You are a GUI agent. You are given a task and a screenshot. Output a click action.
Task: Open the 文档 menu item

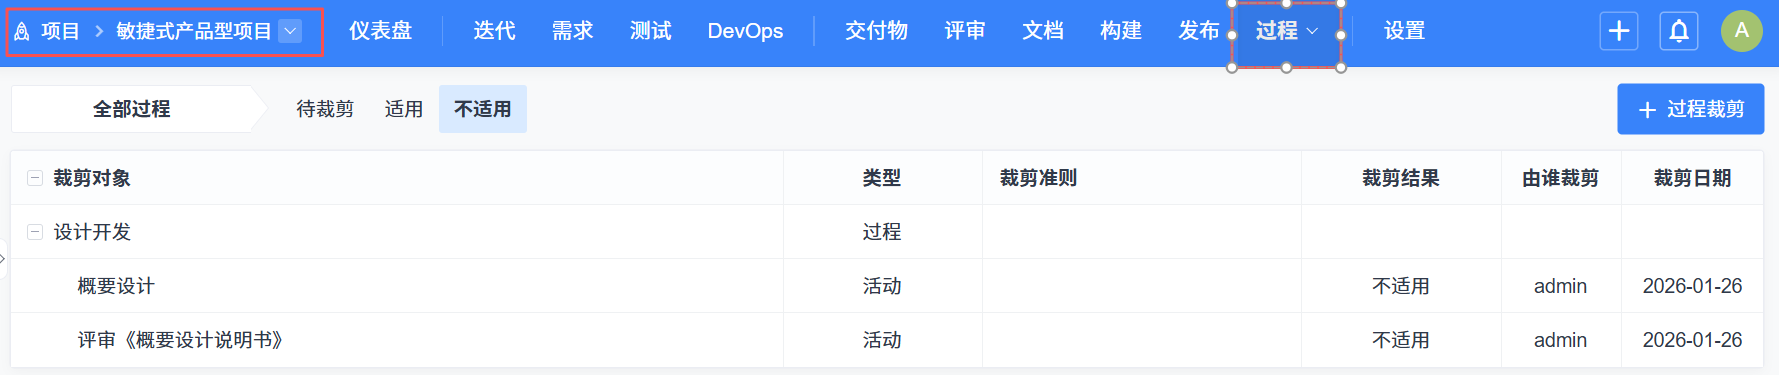1043,31
